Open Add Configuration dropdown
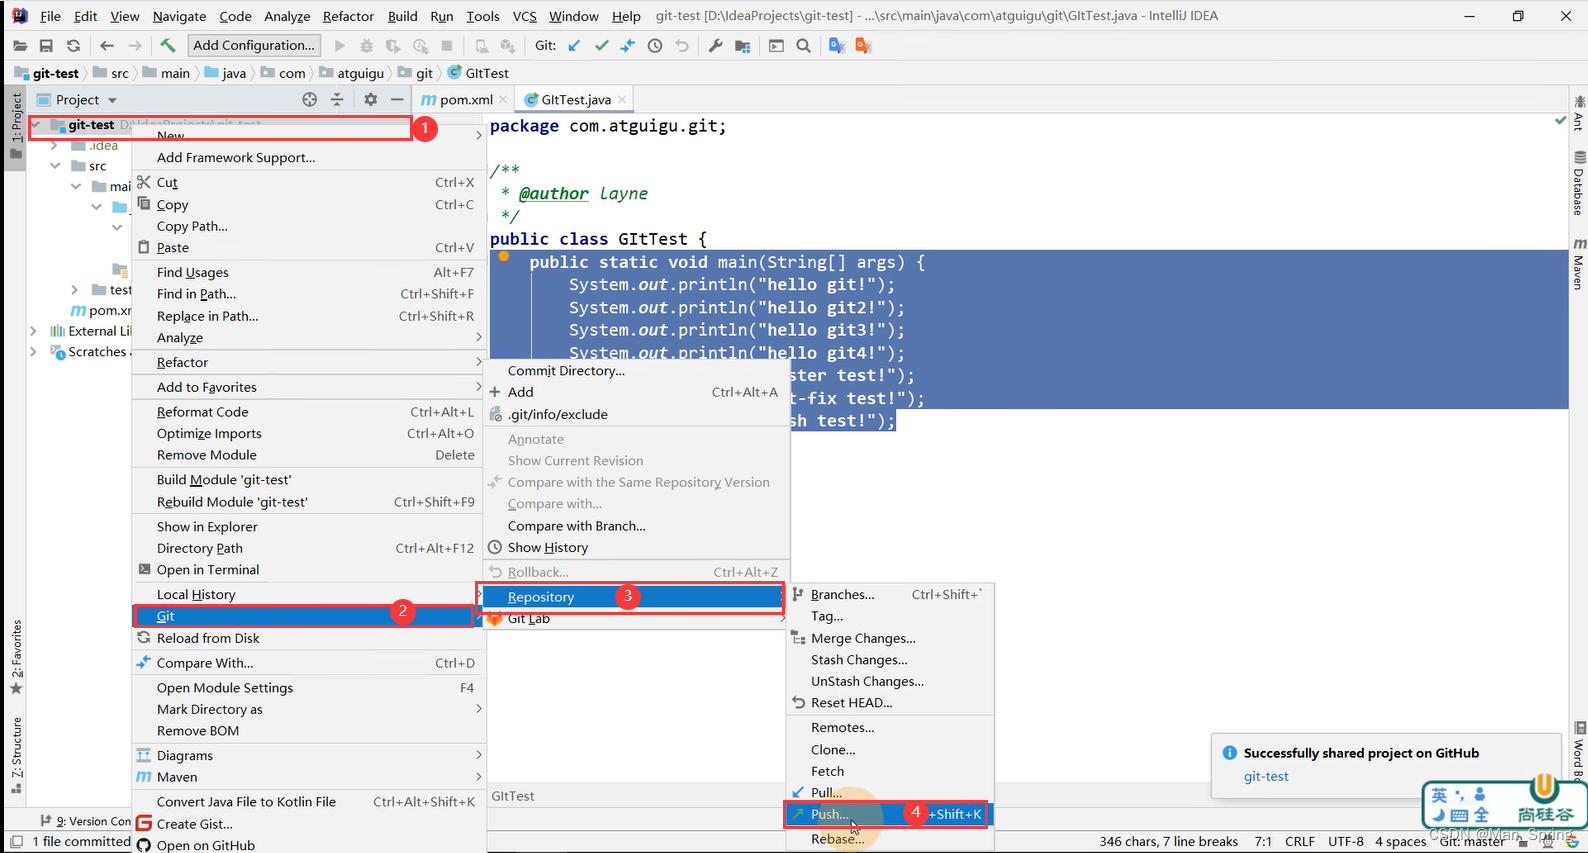This screenshot has height=853, width=1588. click(x=254, y=45)
